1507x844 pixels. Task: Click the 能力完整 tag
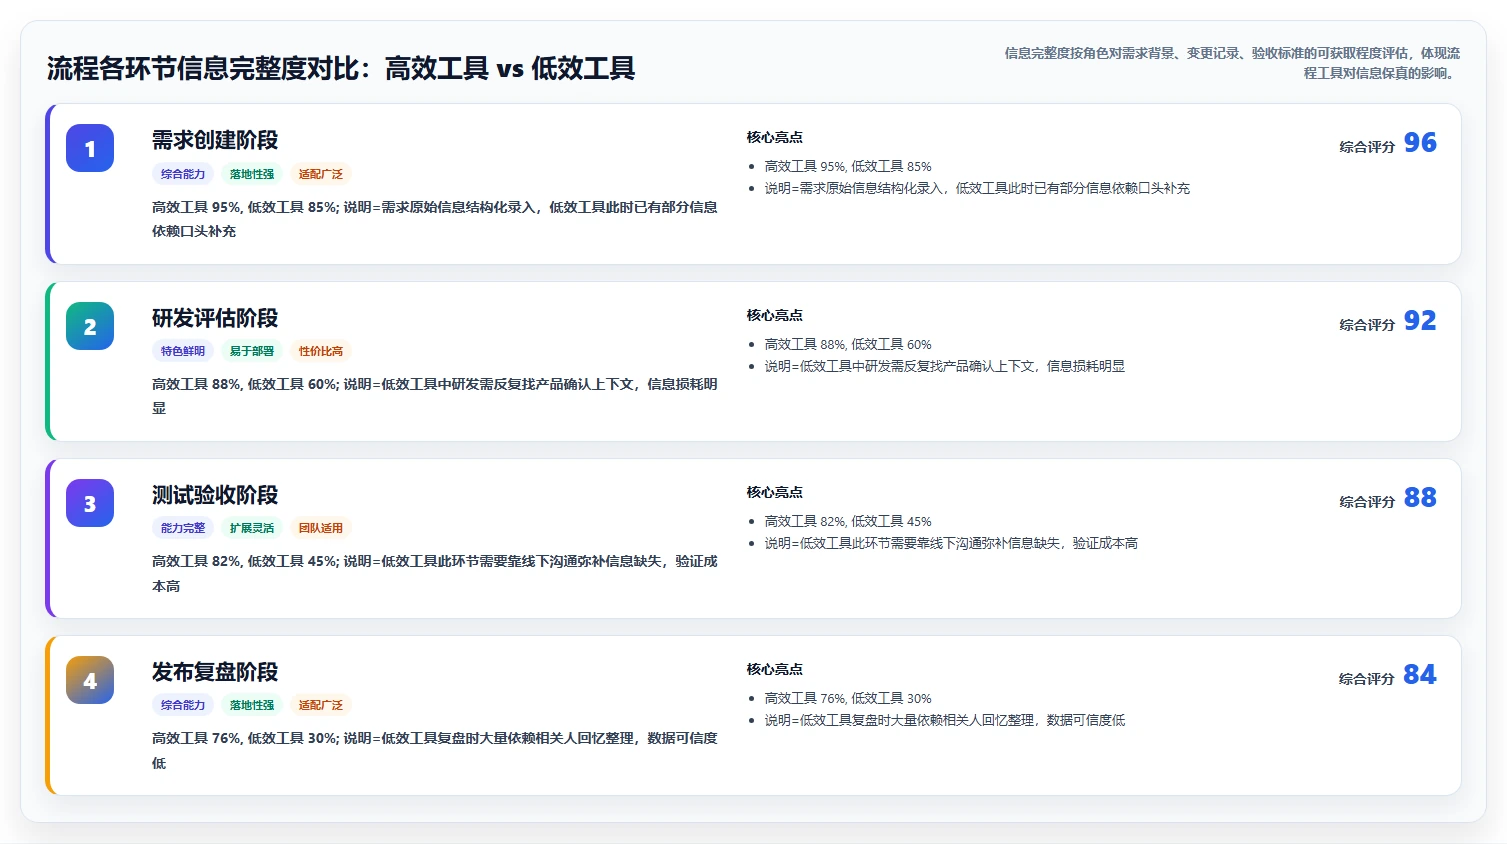pos(183,528)
